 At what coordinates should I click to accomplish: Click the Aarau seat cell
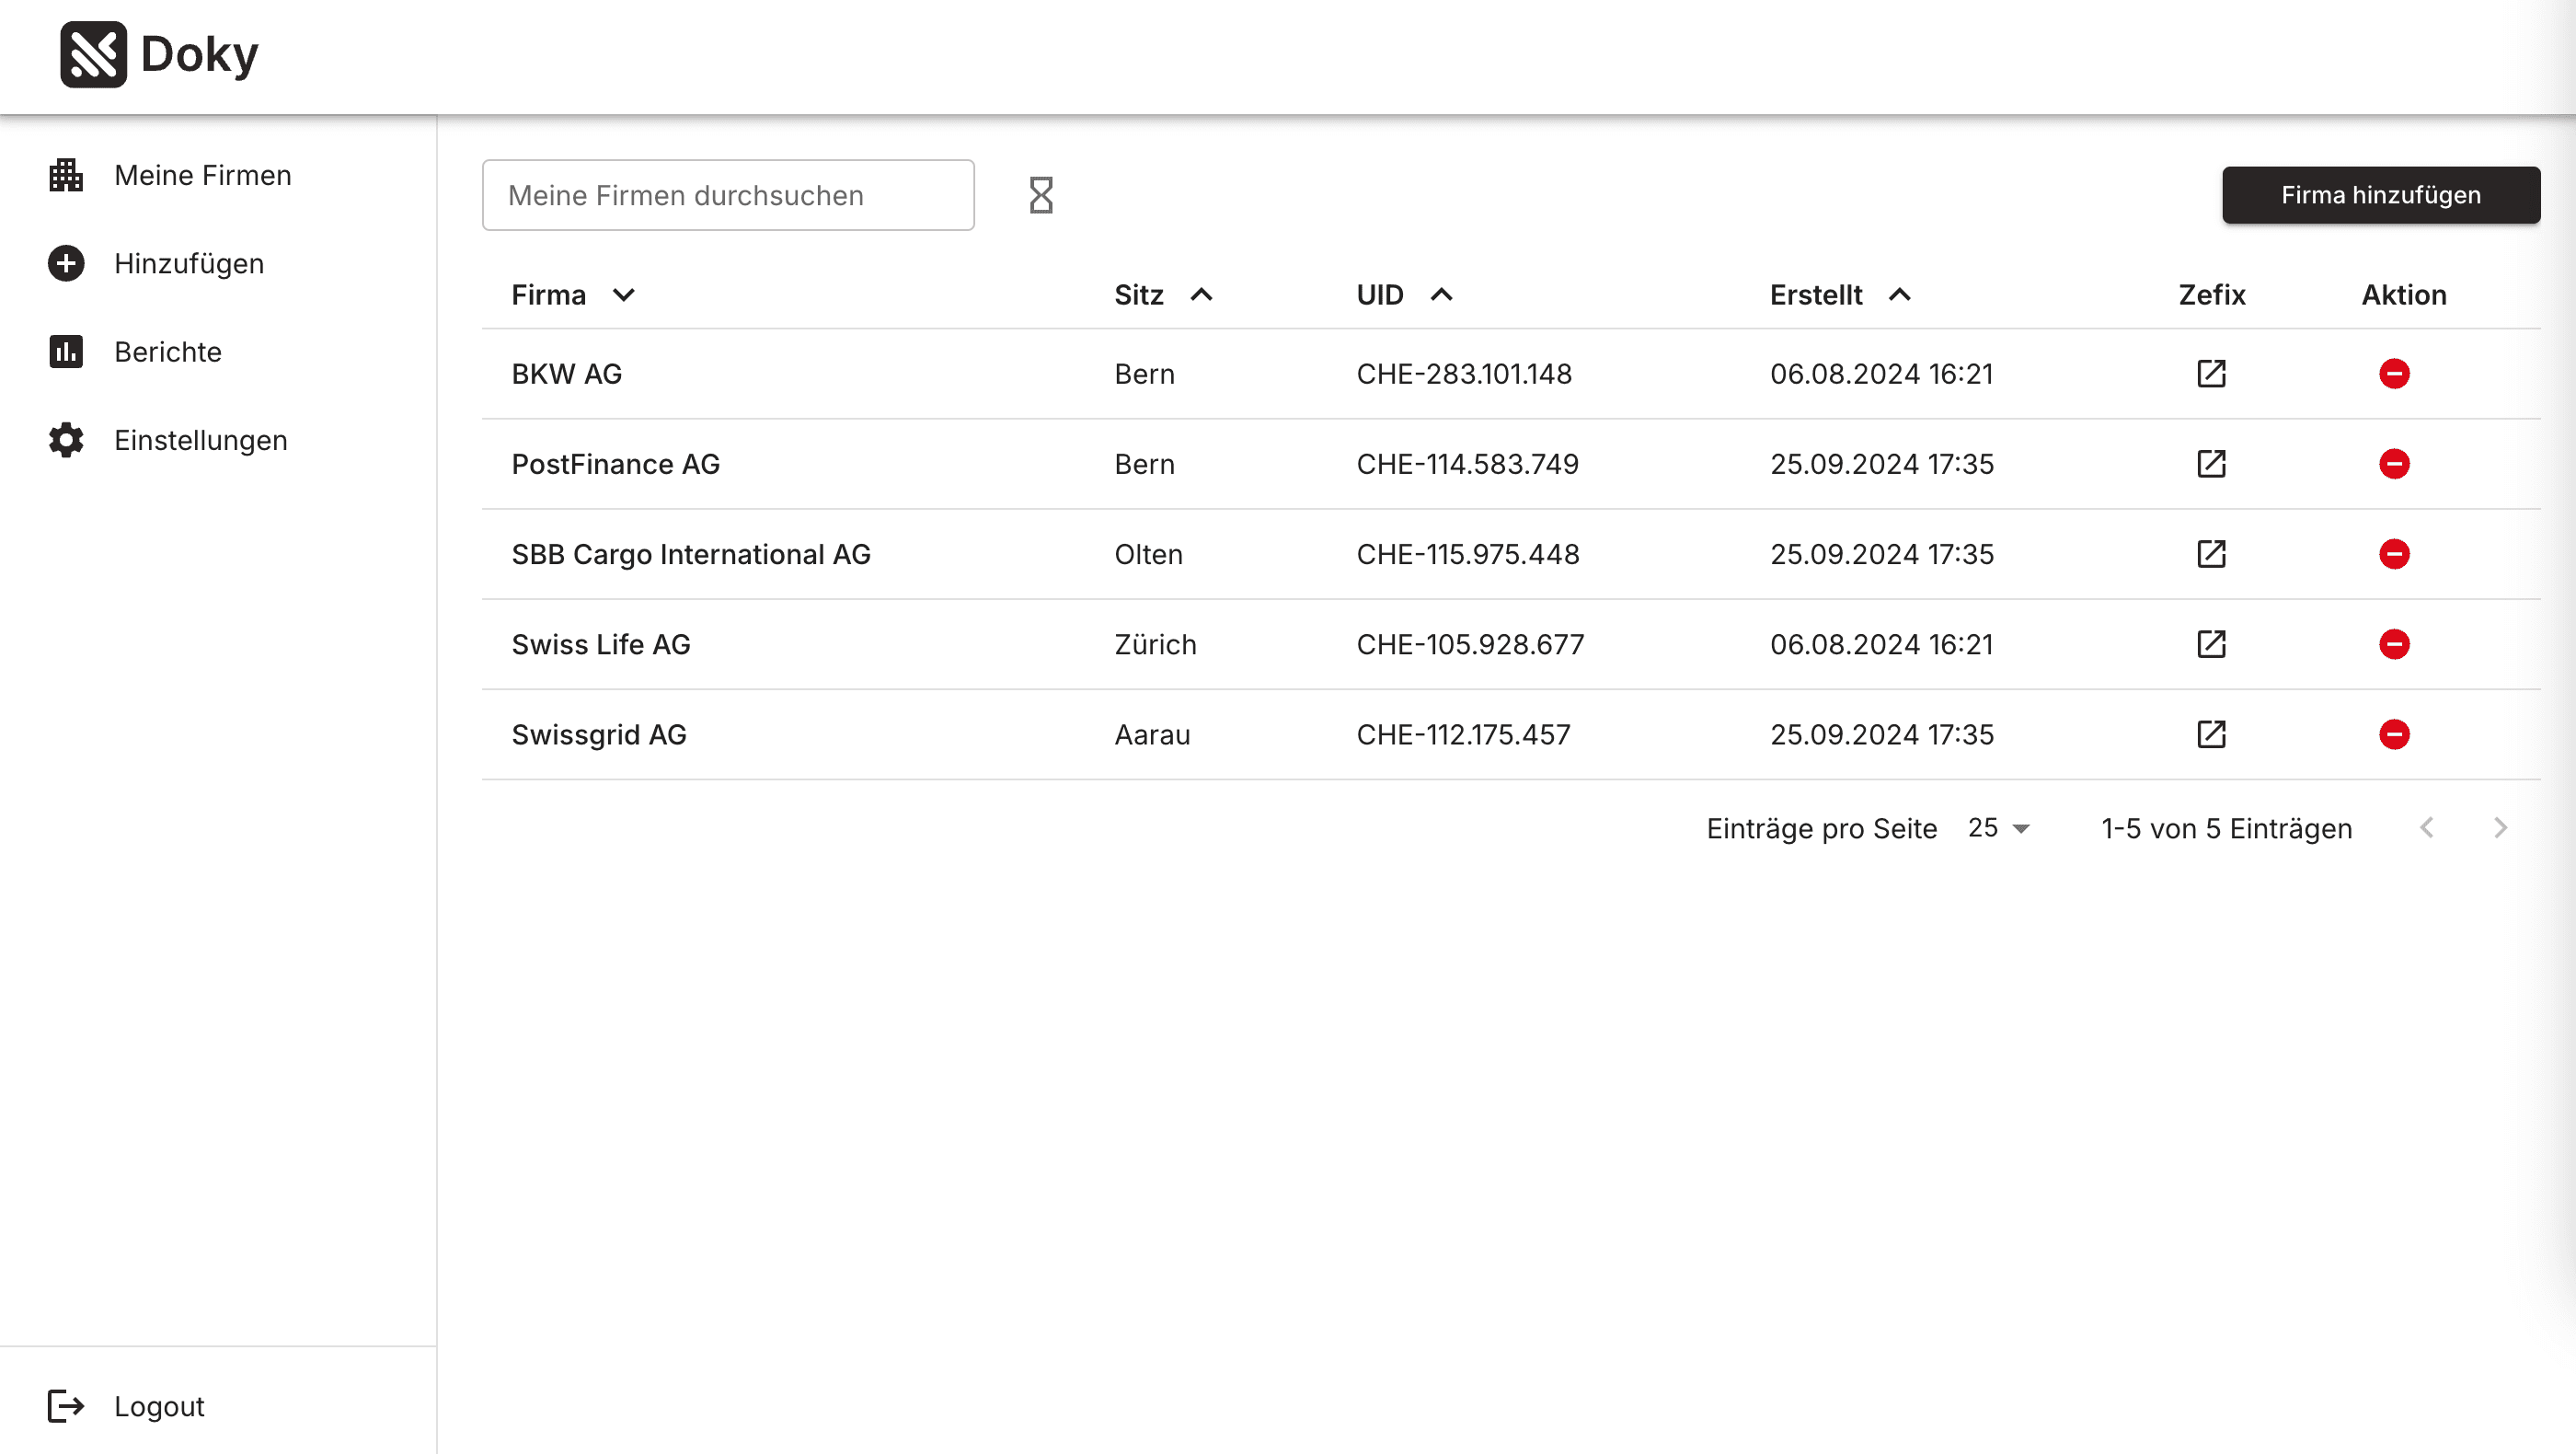[1153, 734]
